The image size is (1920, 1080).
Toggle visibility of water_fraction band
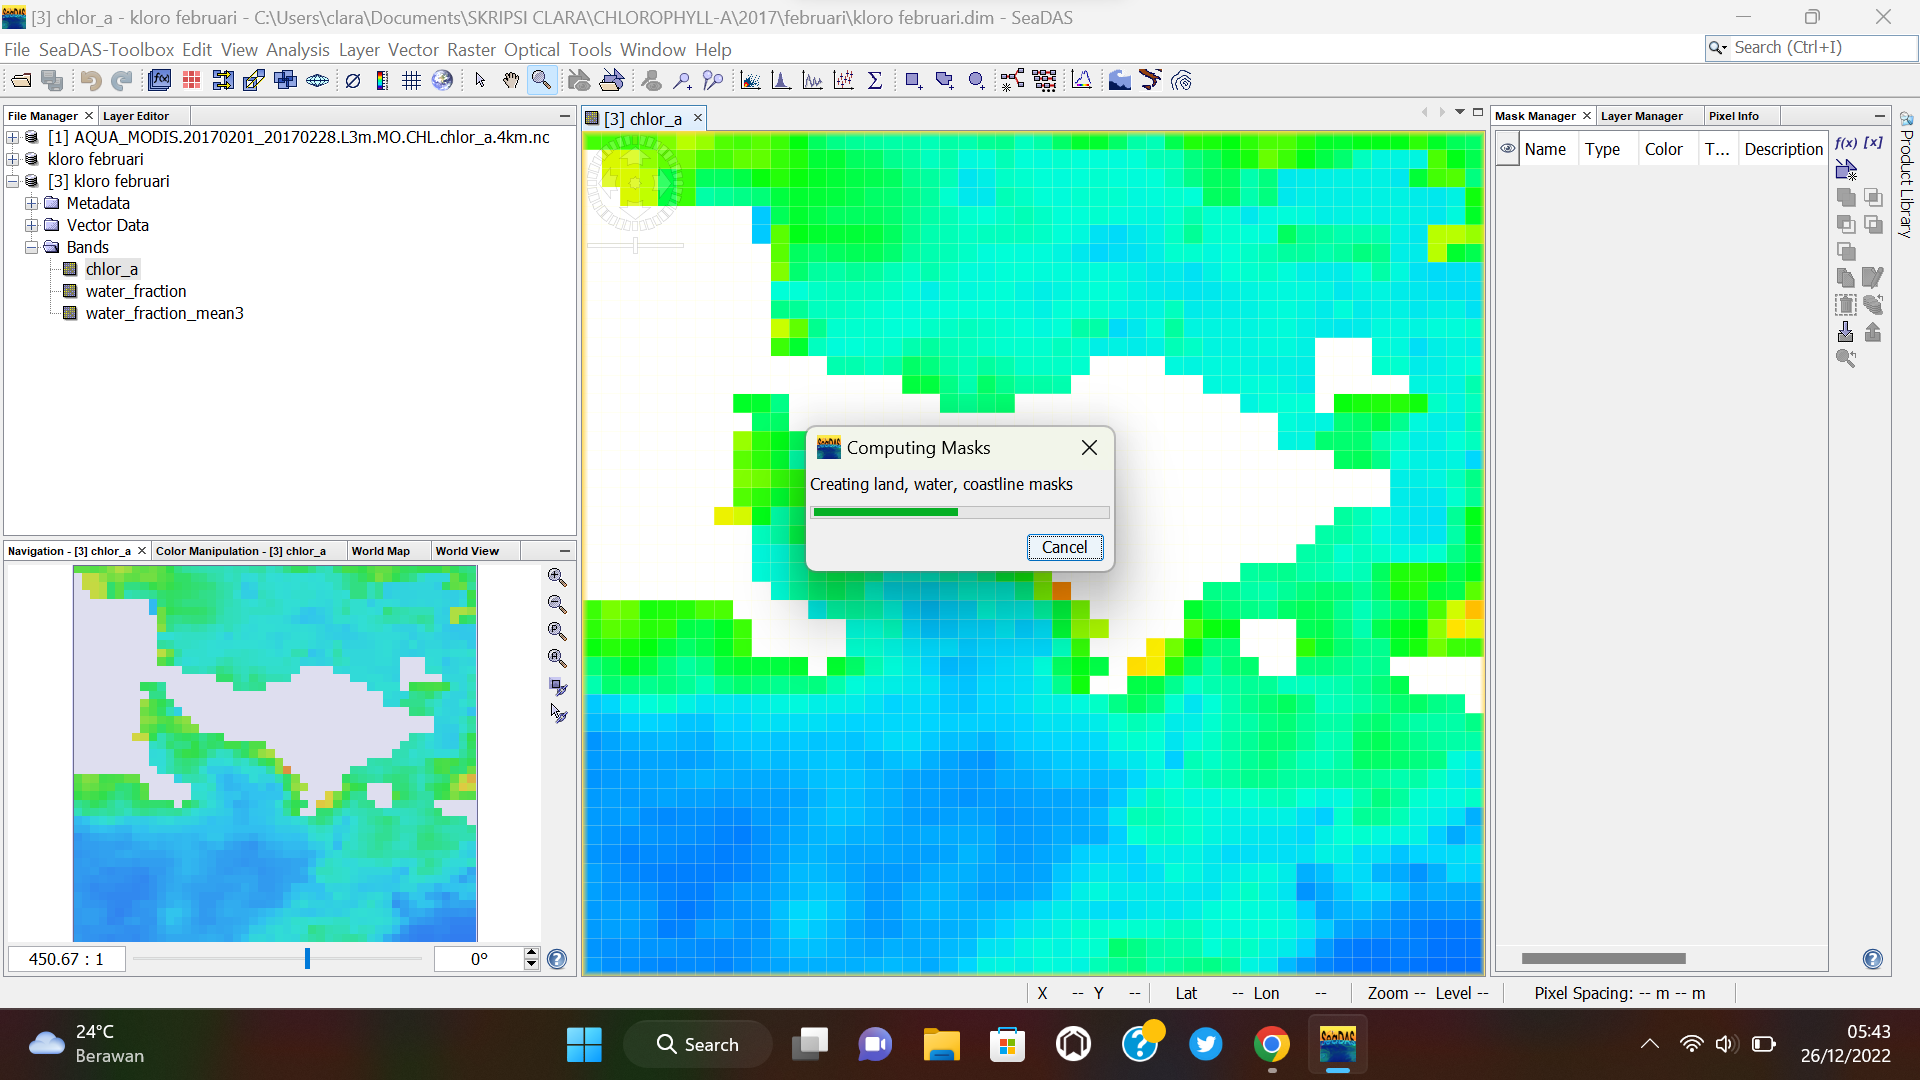[71, 290]
